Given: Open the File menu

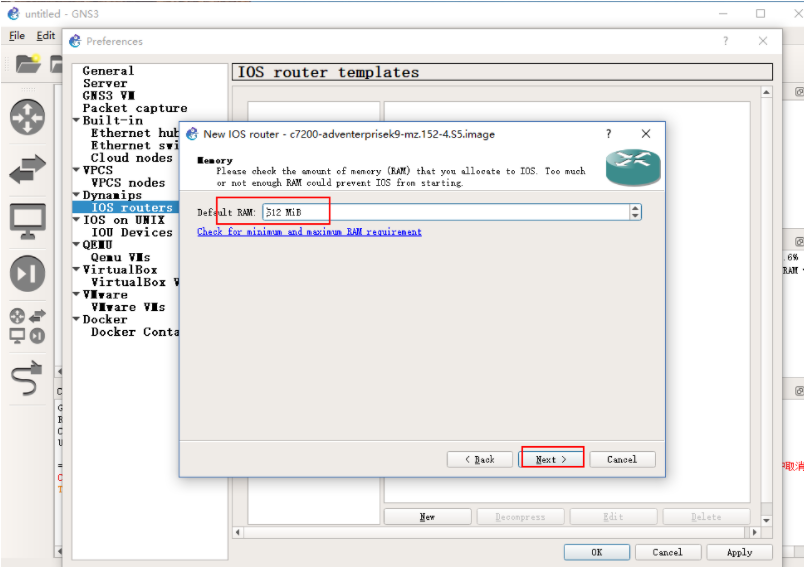Looking at the screenshot, I should [x=17, y=36].
